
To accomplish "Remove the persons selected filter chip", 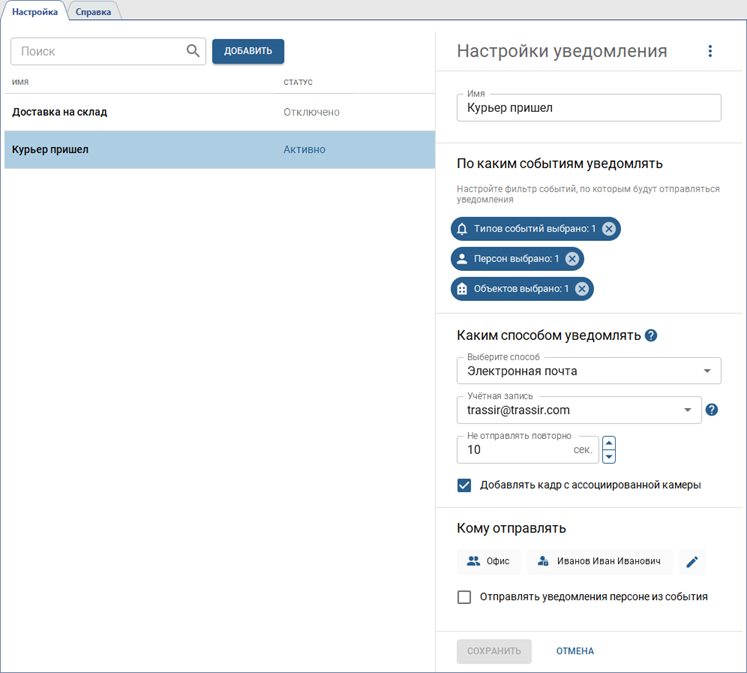I will tap(572, 259).
